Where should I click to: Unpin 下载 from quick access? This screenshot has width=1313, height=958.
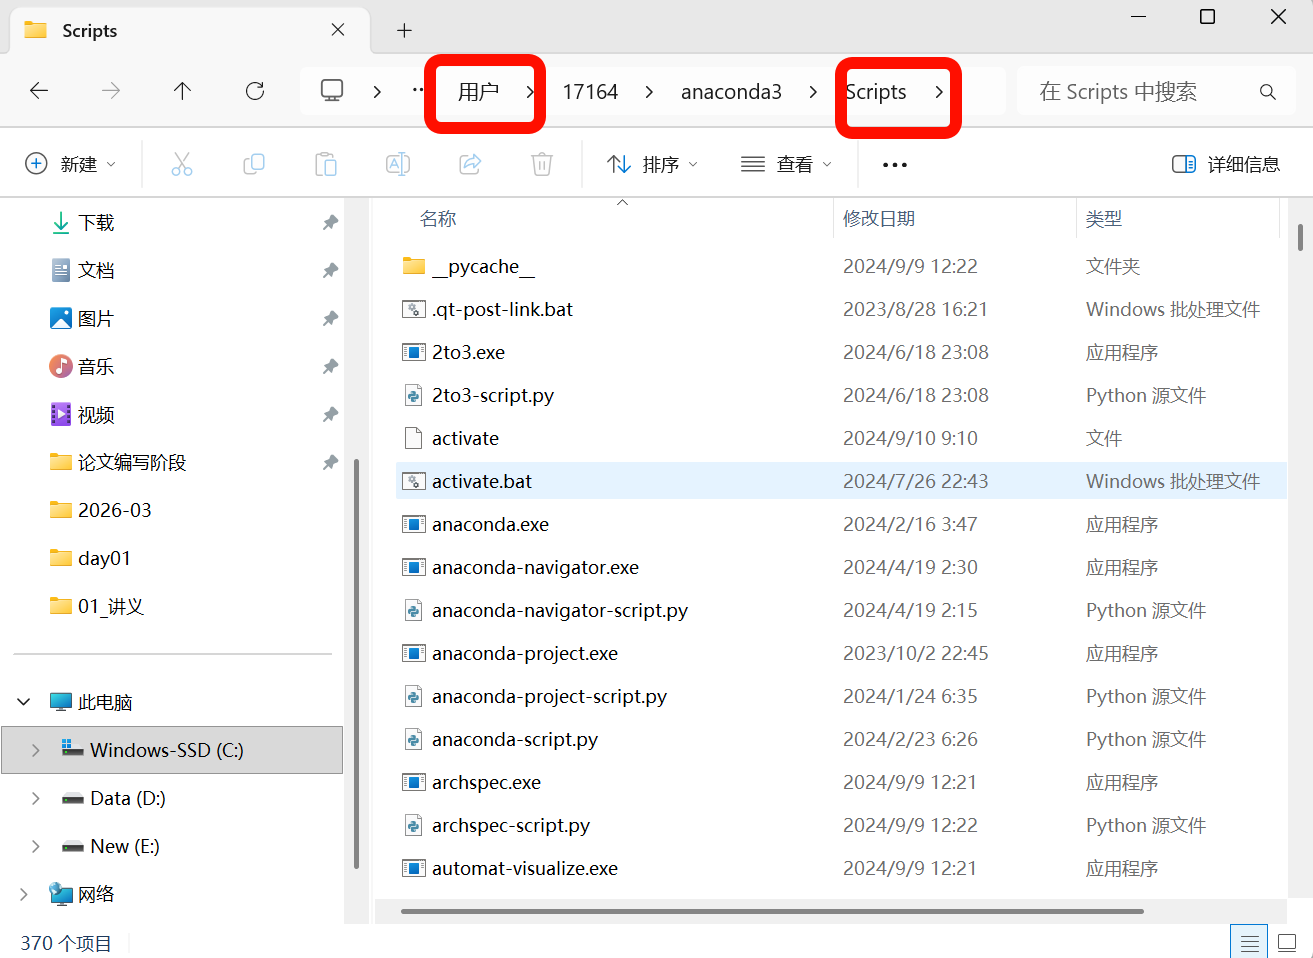click(330, 223)
